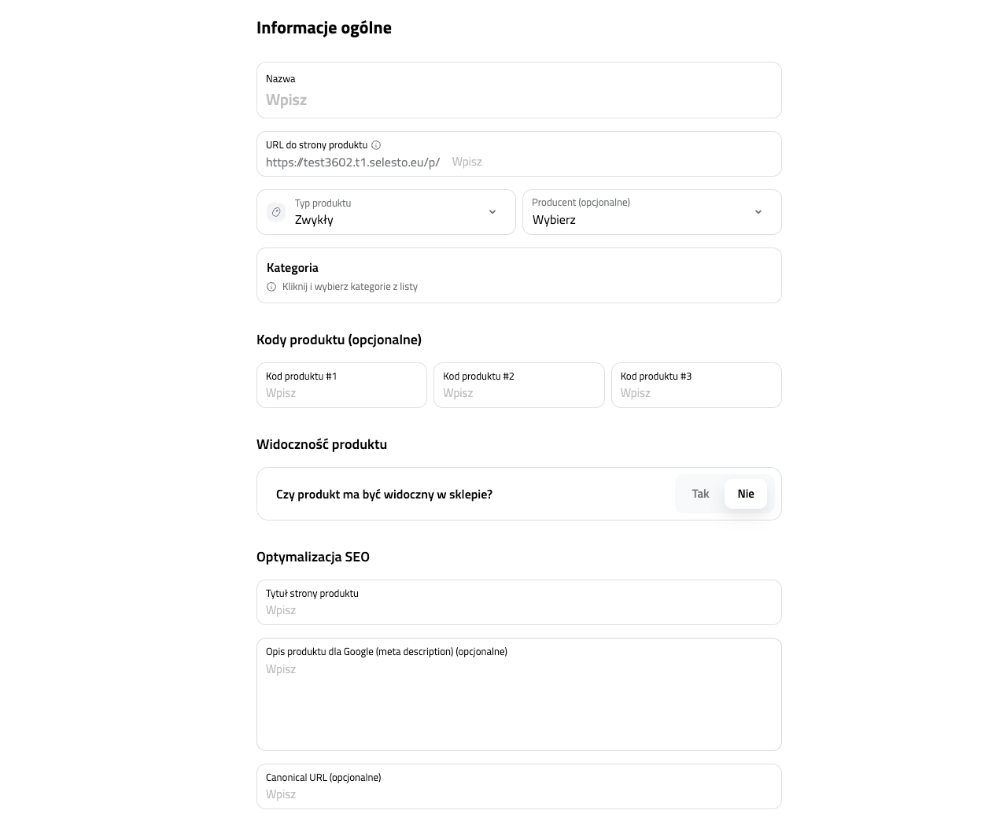Click the 'Zwykły' selected product type value
The image size is (1000, 837).
pyautogui.click(x=314, y=220)
